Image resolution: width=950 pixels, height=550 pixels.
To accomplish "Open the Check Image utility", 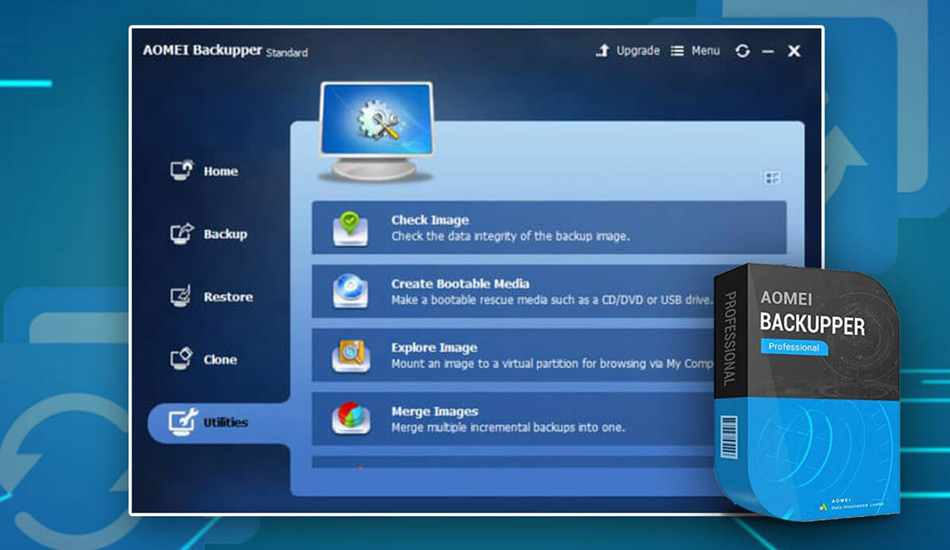I will click(x=549, y=228).
